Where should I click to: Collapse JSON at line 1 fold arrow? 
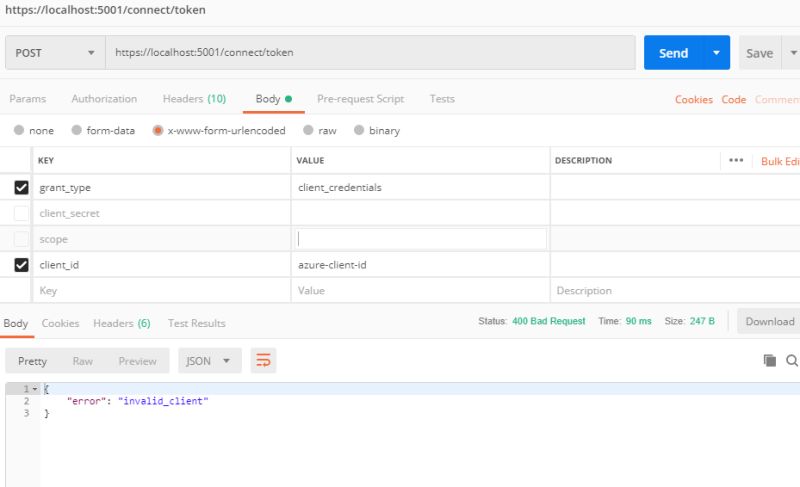[x=35, y=389]
